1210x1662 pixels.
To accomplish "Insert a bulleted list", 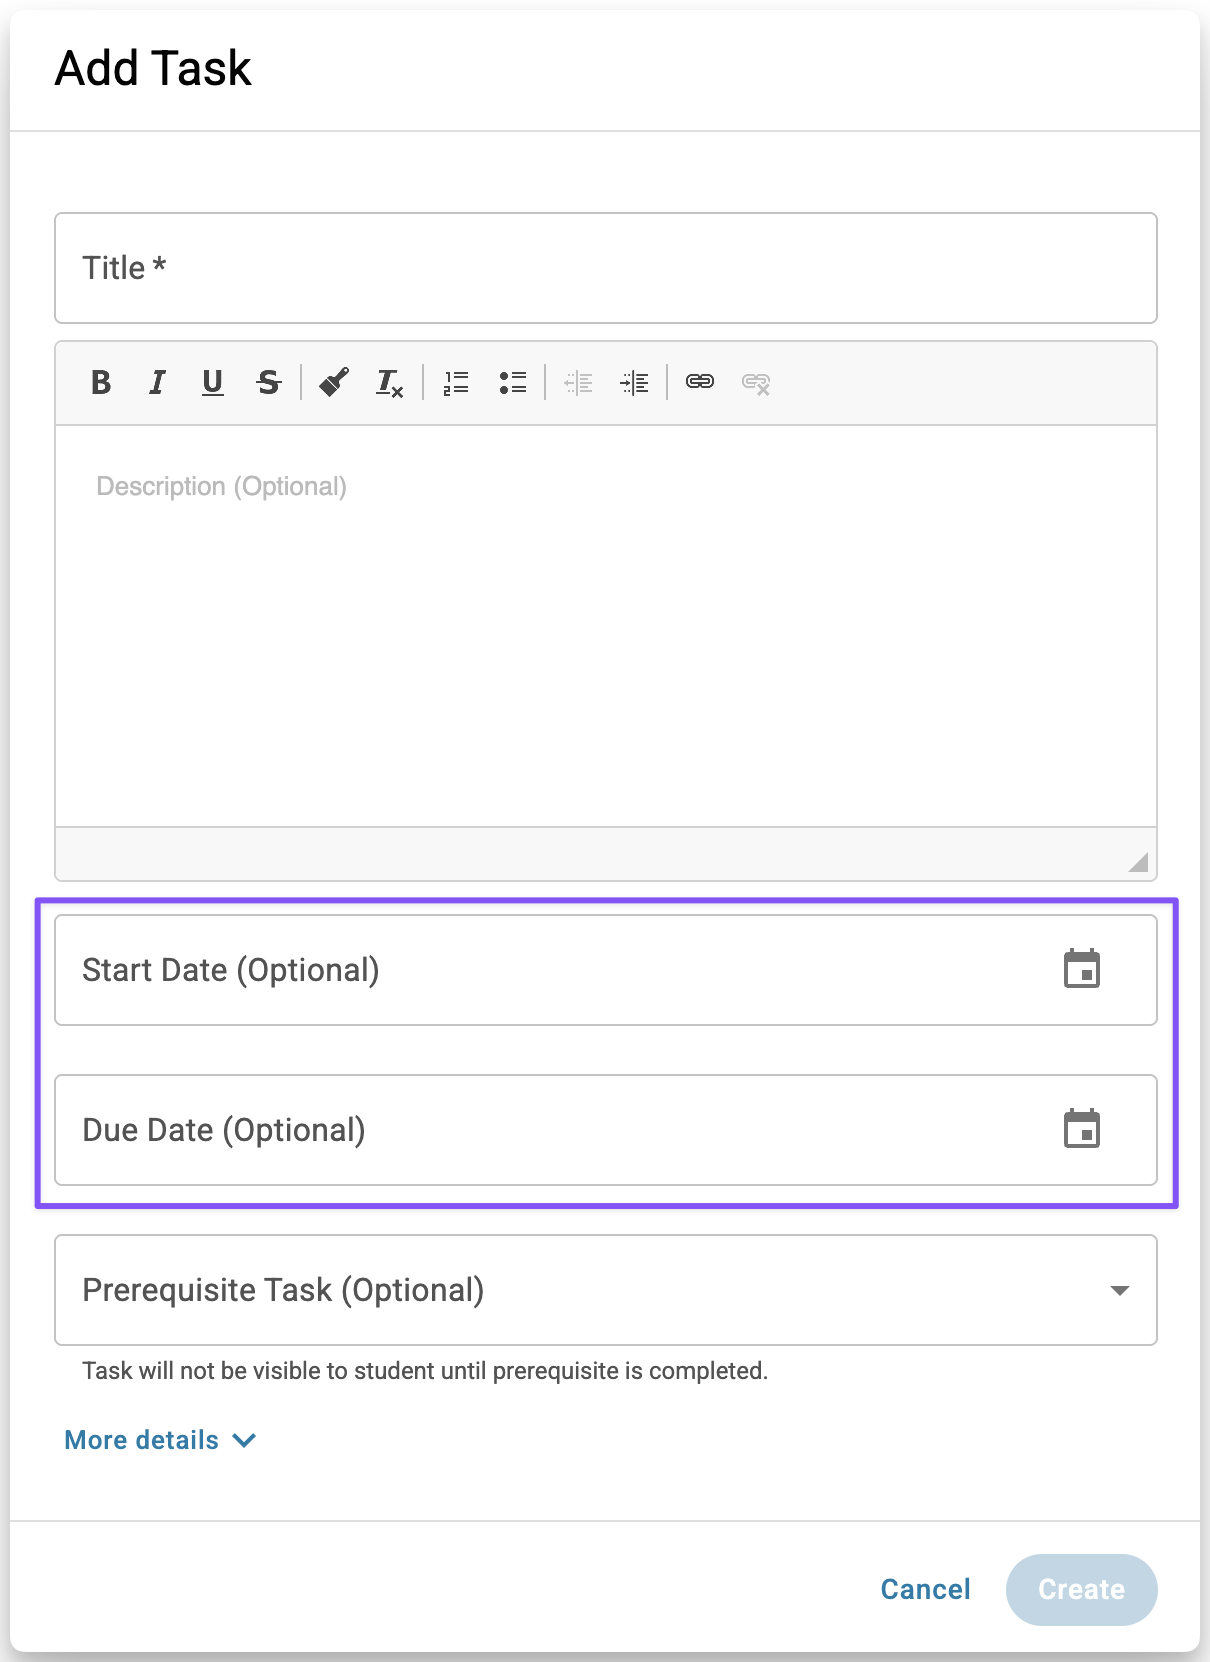I will 513,382.
